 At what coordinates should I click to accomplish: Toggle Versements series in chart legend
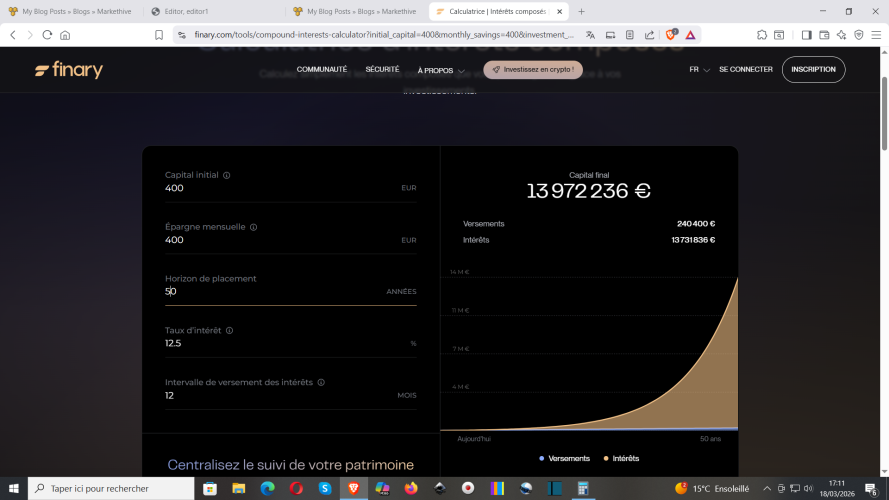565,458
